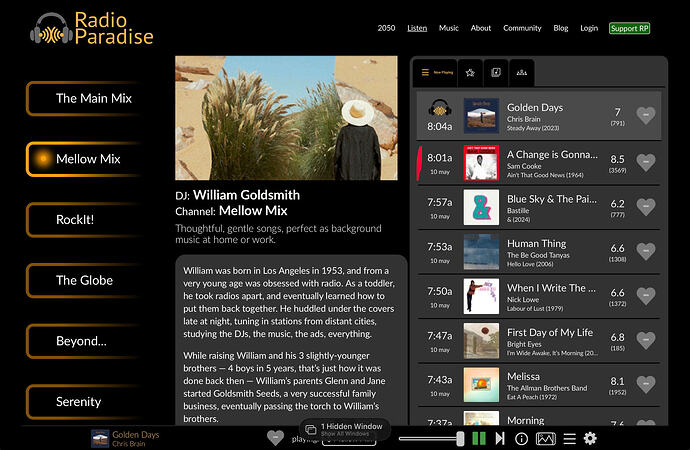Click DJ name William Goldsmith
690x450 pixels.
(x=246, y=195)
